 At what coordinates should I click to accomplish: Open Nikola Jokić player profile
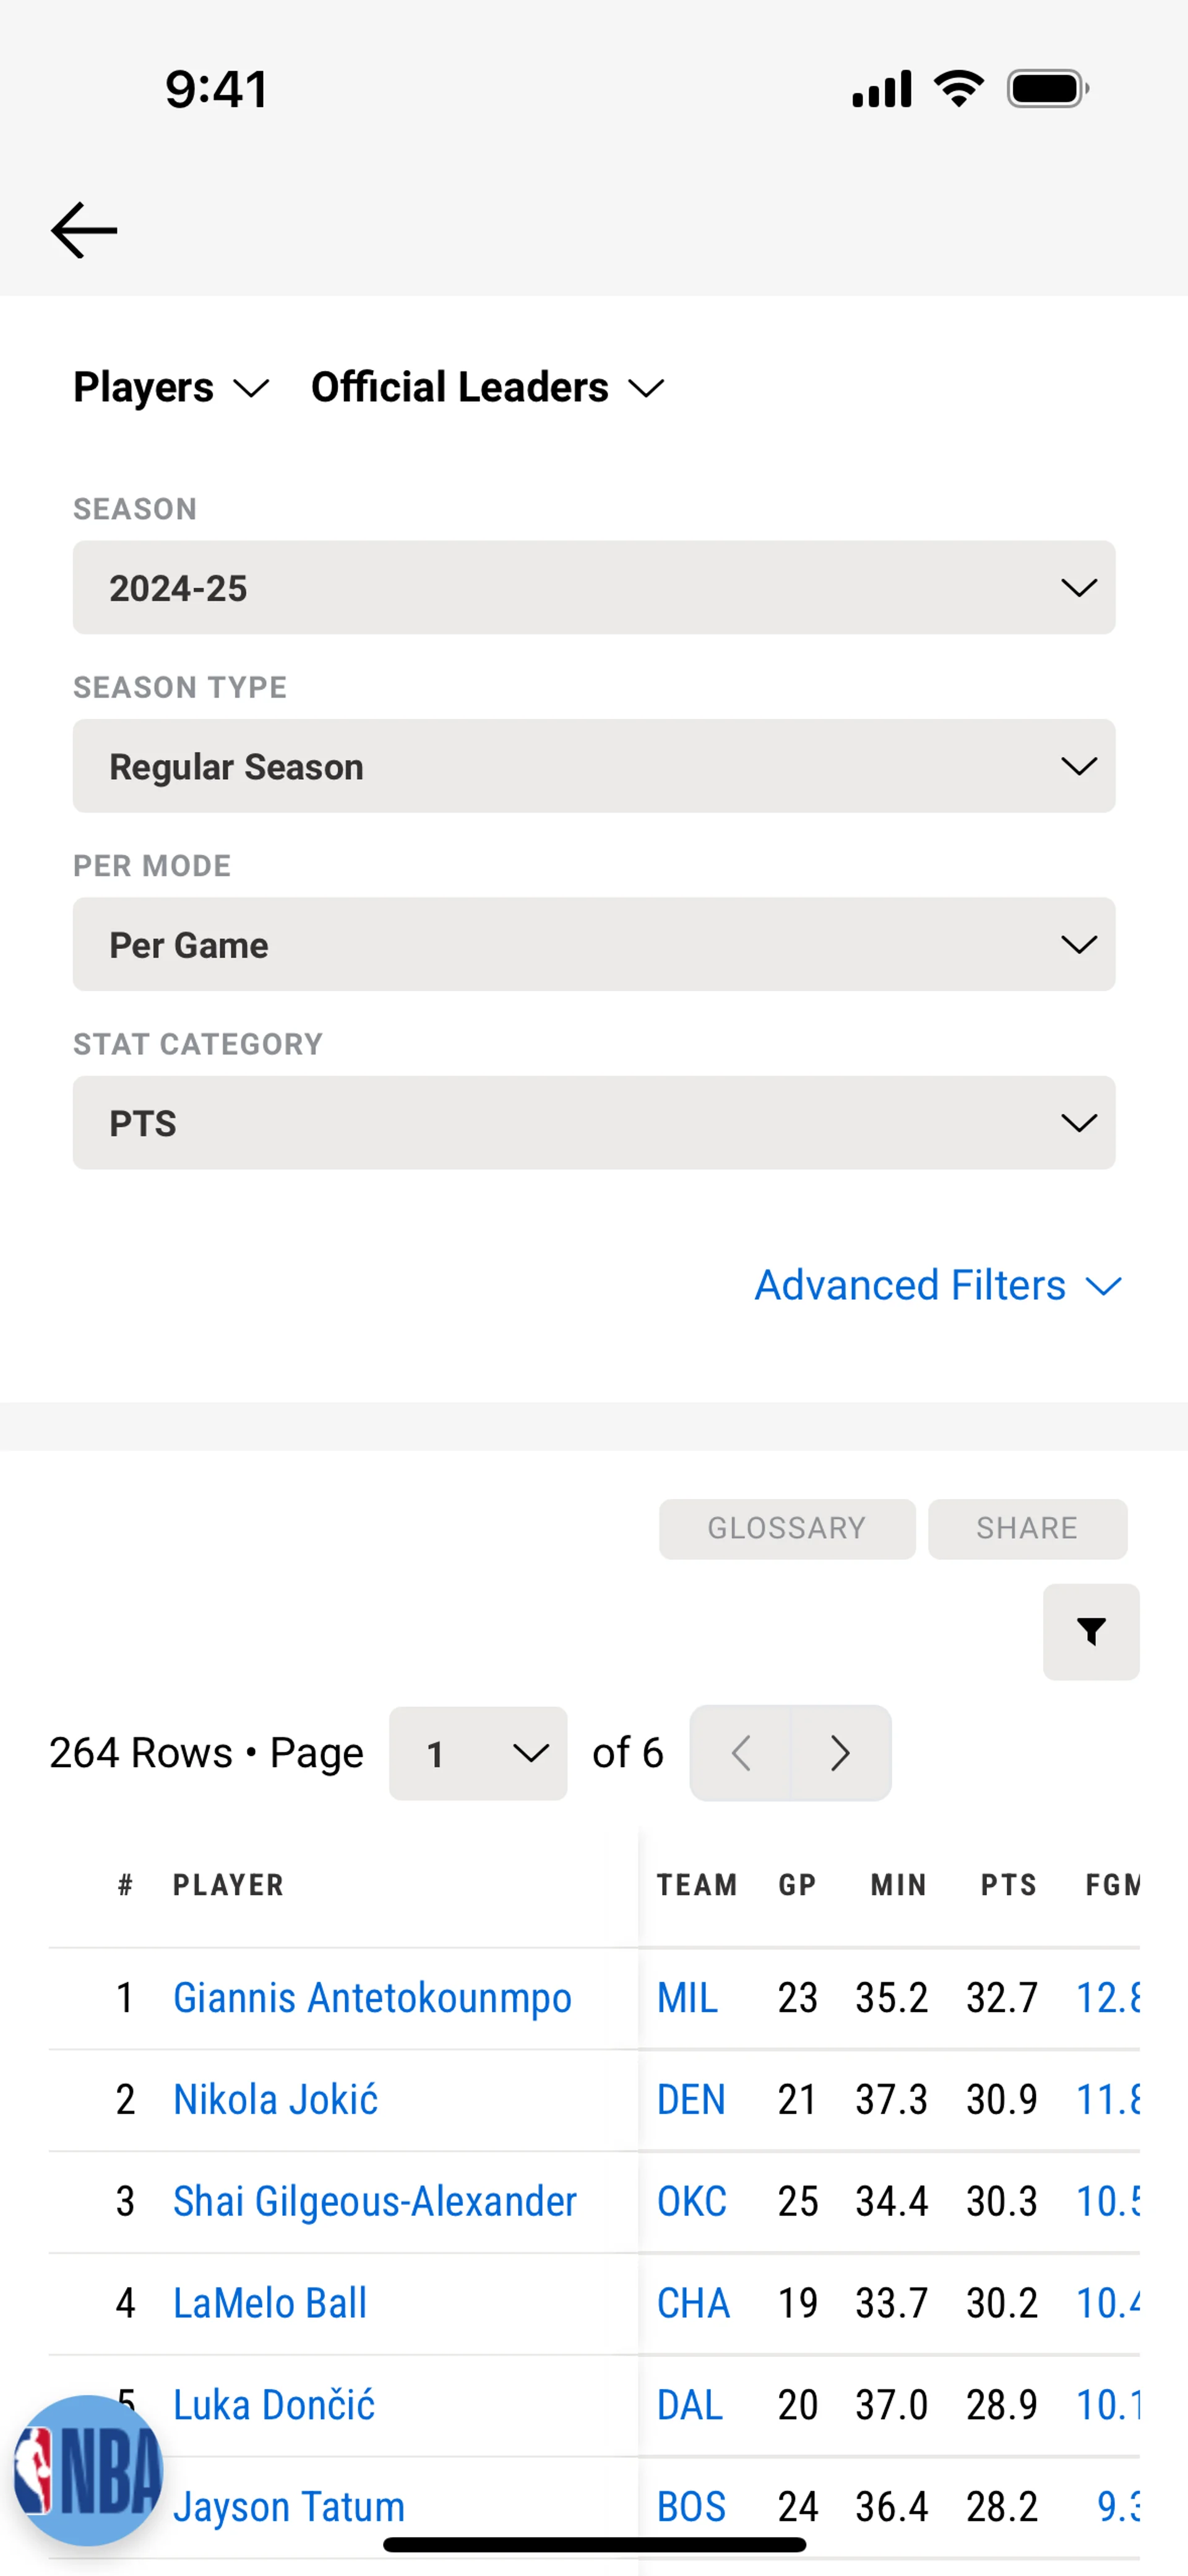276,2100
